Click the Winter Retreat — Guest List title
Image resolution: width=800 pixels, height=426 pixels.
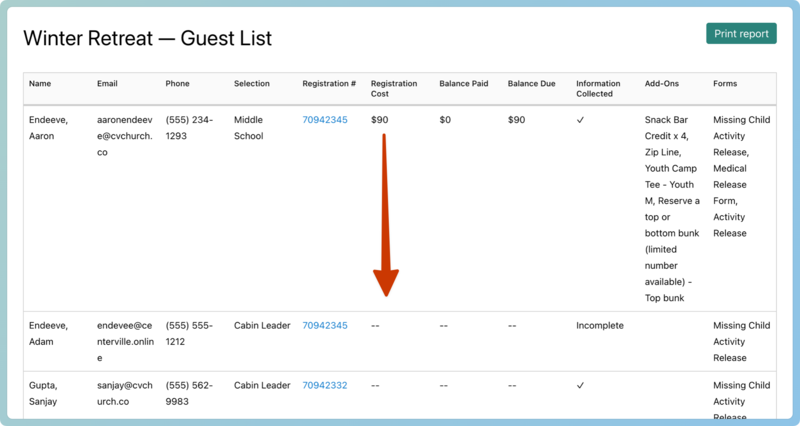[x=147, y=38]
